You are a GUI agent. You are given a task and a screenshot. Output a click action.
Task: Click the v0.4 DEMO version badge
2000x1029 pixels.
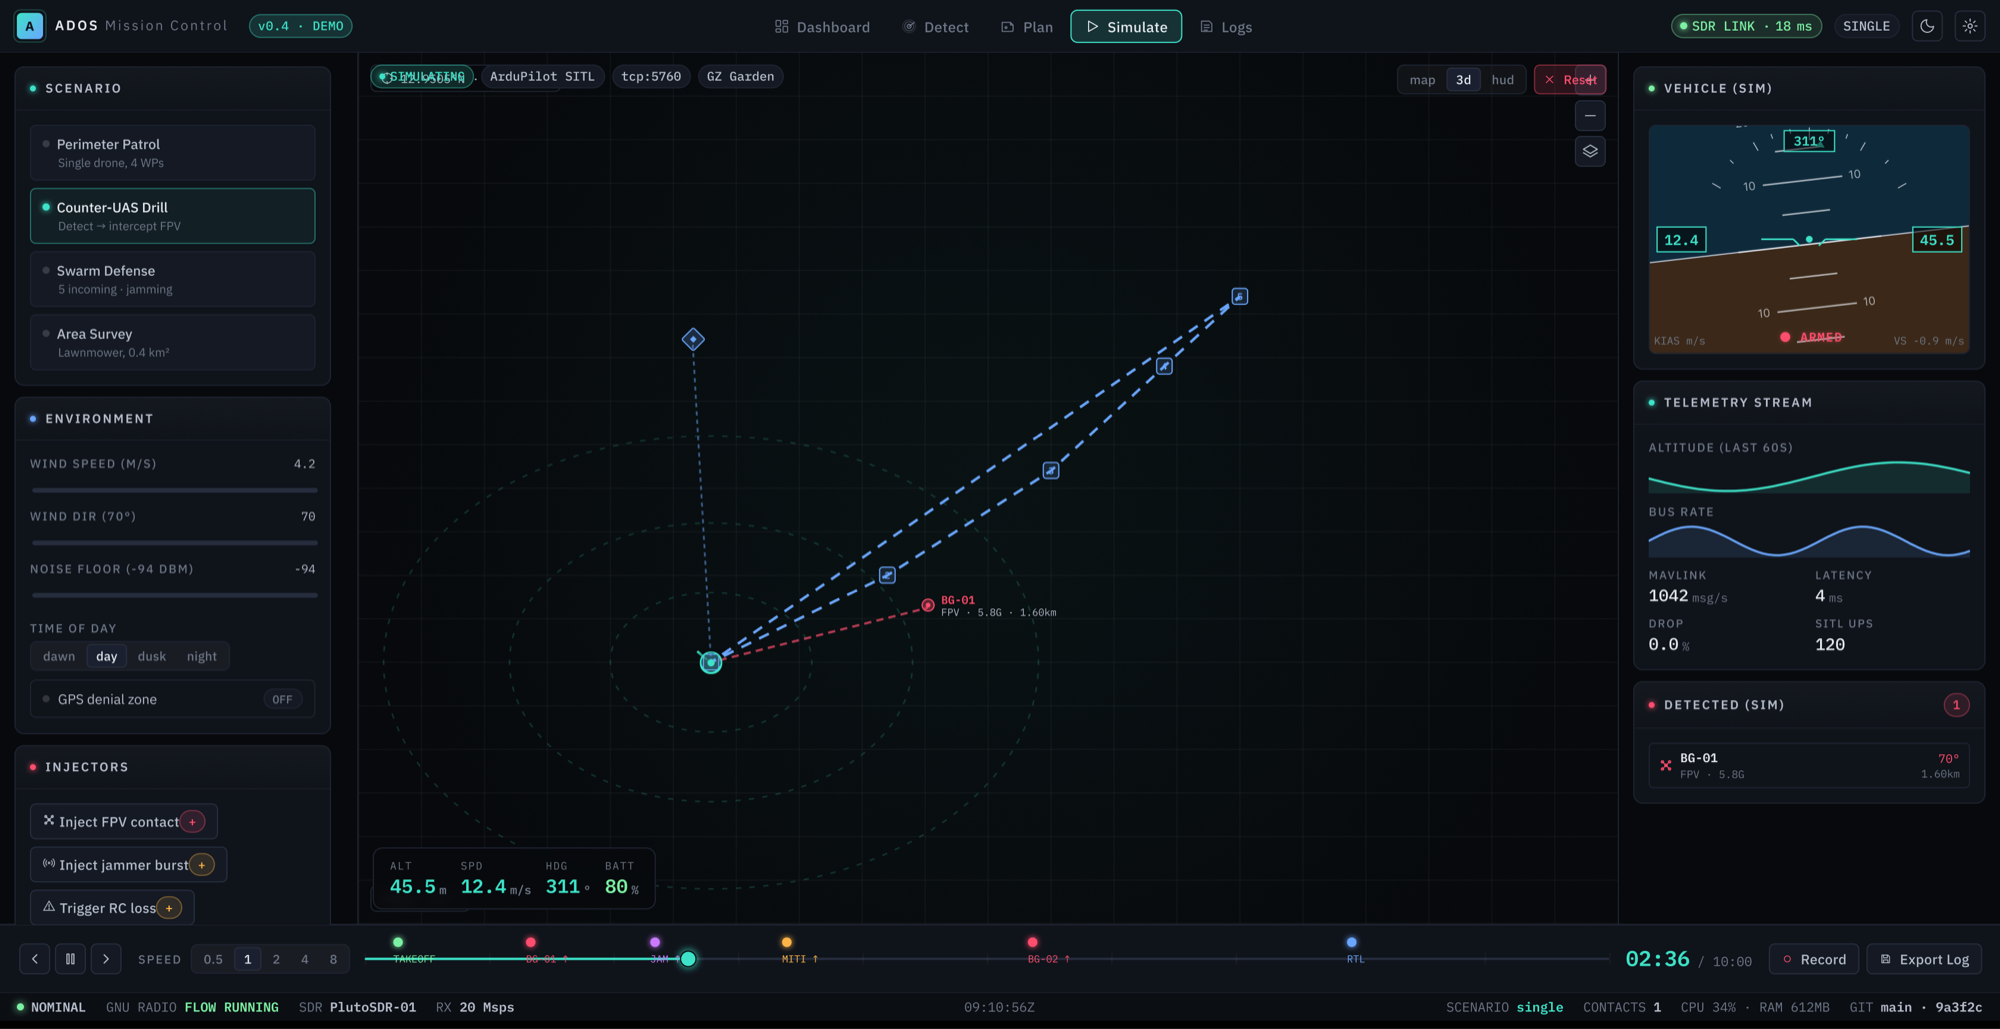[301, 26]
